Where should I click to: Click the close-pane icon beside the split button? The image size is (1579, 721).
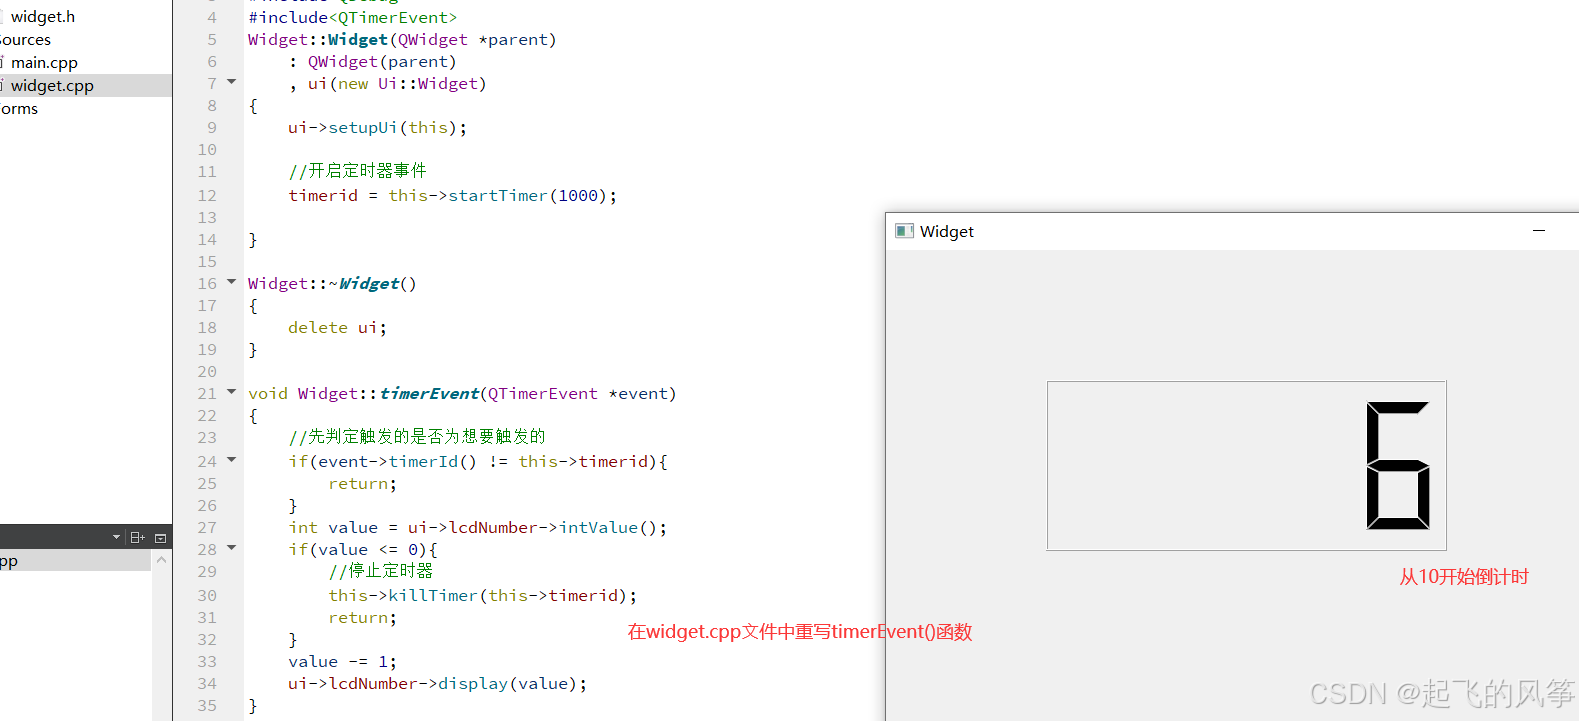160,538
